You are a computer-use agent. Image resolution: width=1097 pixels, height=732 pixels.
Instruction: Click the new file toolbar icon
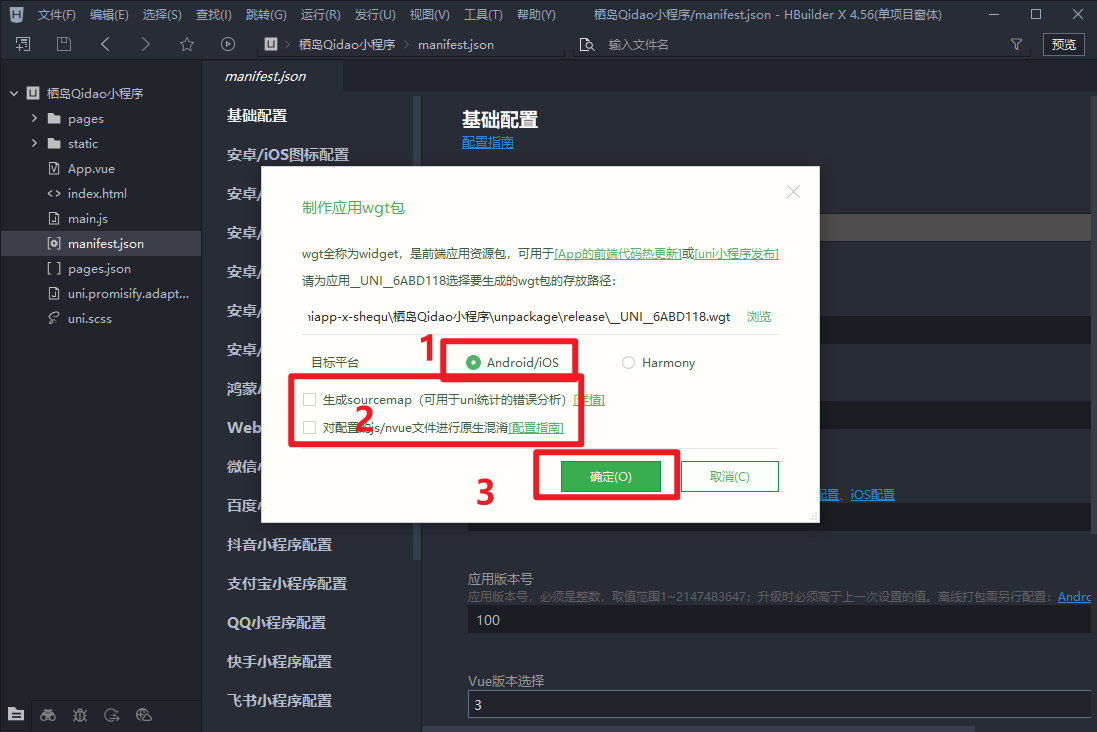(23, 44)
